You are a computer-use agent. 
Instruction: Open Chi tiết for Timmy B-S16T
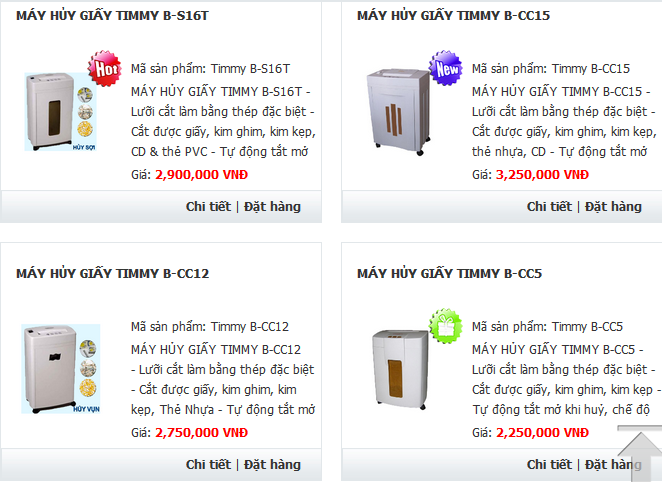[x=209, y=207]
